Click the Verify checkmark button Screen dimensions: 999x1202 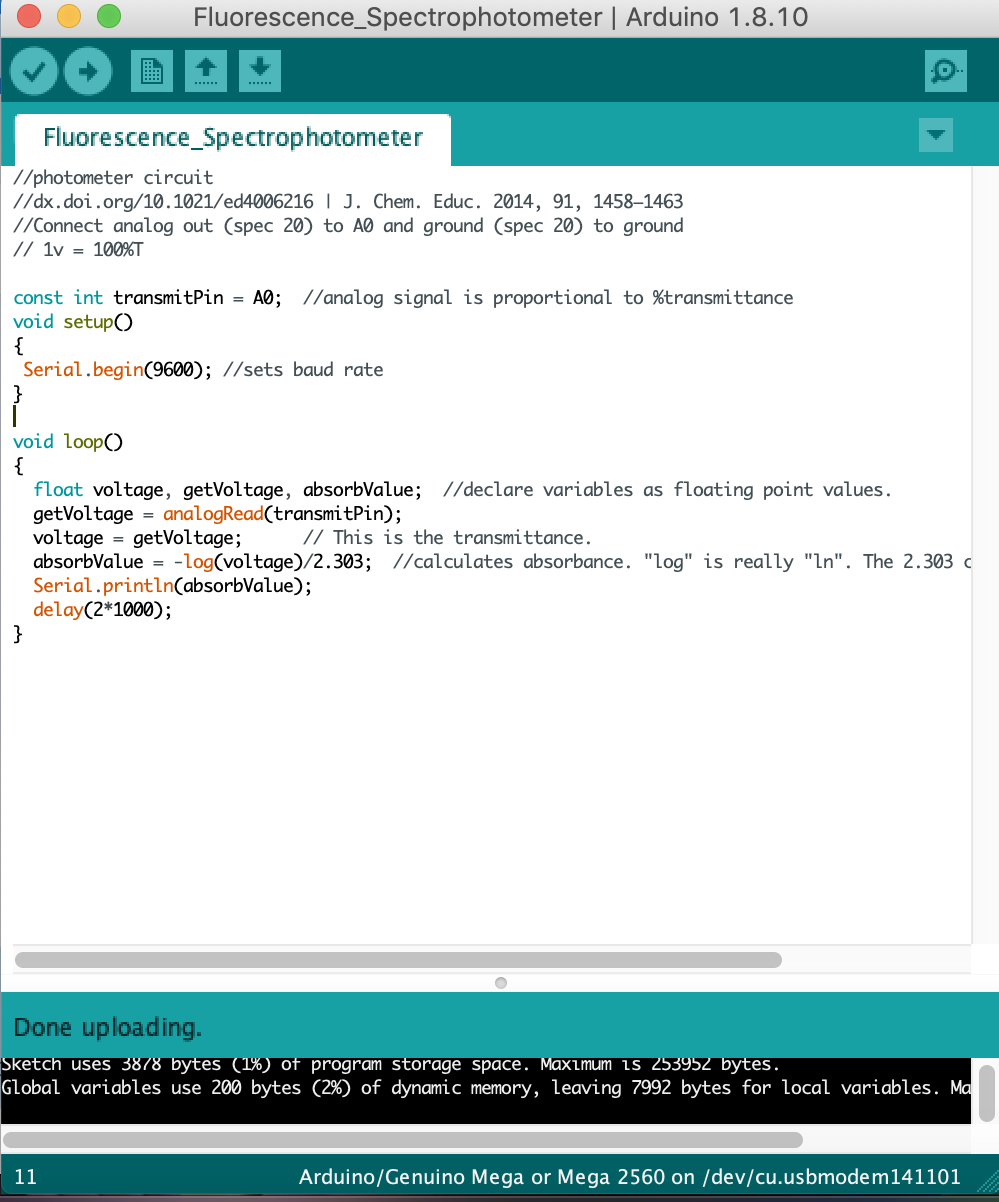click(x=35, y=71)
